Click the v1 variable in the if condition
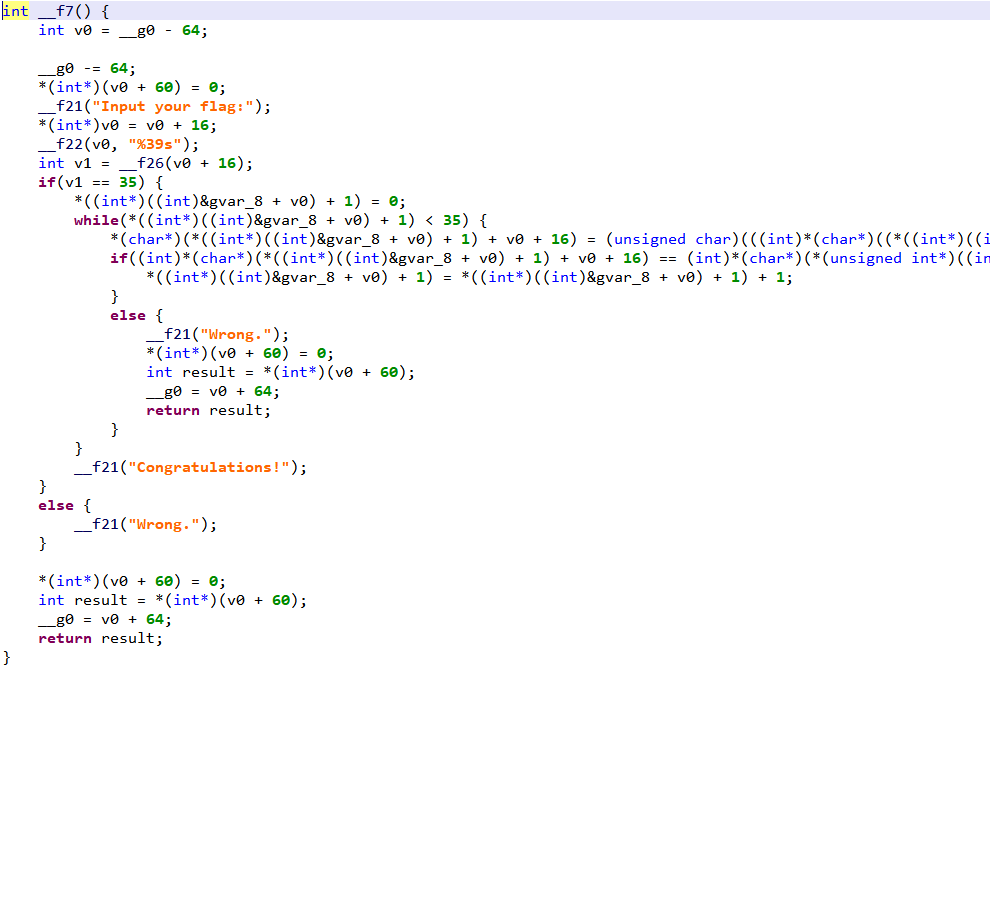The image size is (990, 906). (74, 182)
